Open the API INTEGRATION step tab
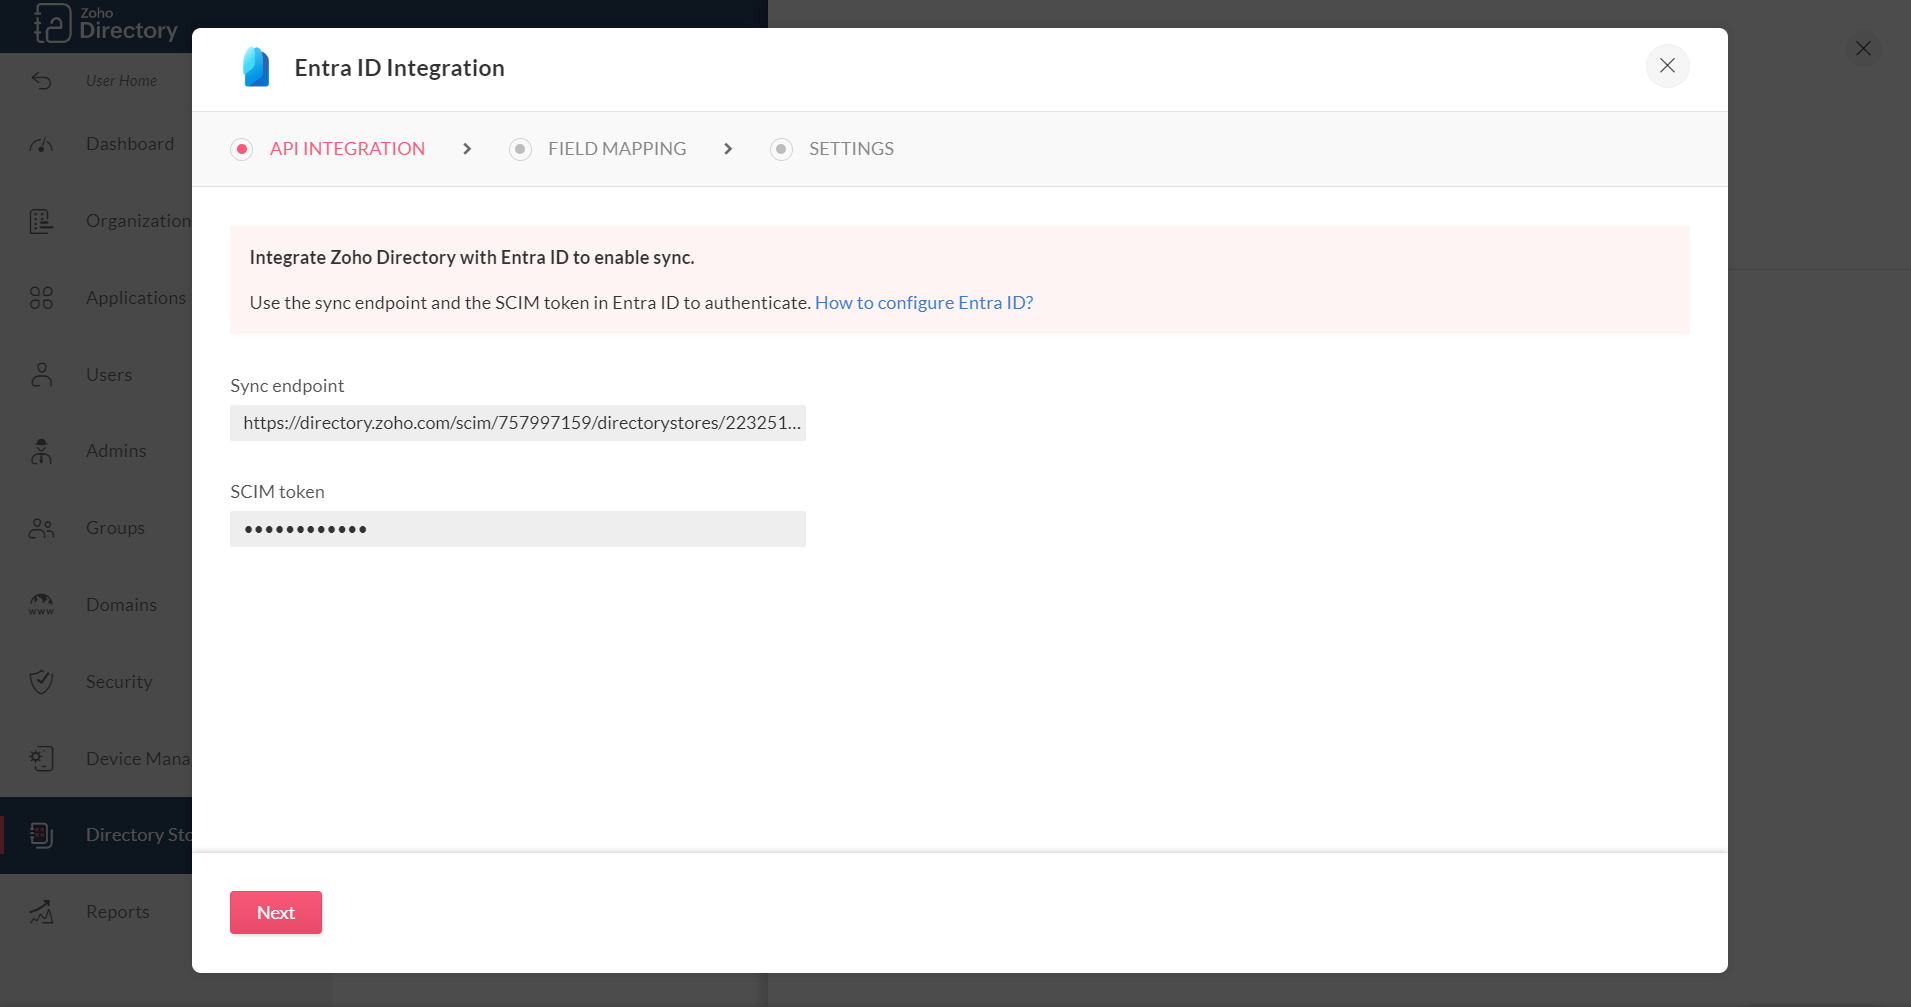1911x1007 pixels. coord(347,149)
